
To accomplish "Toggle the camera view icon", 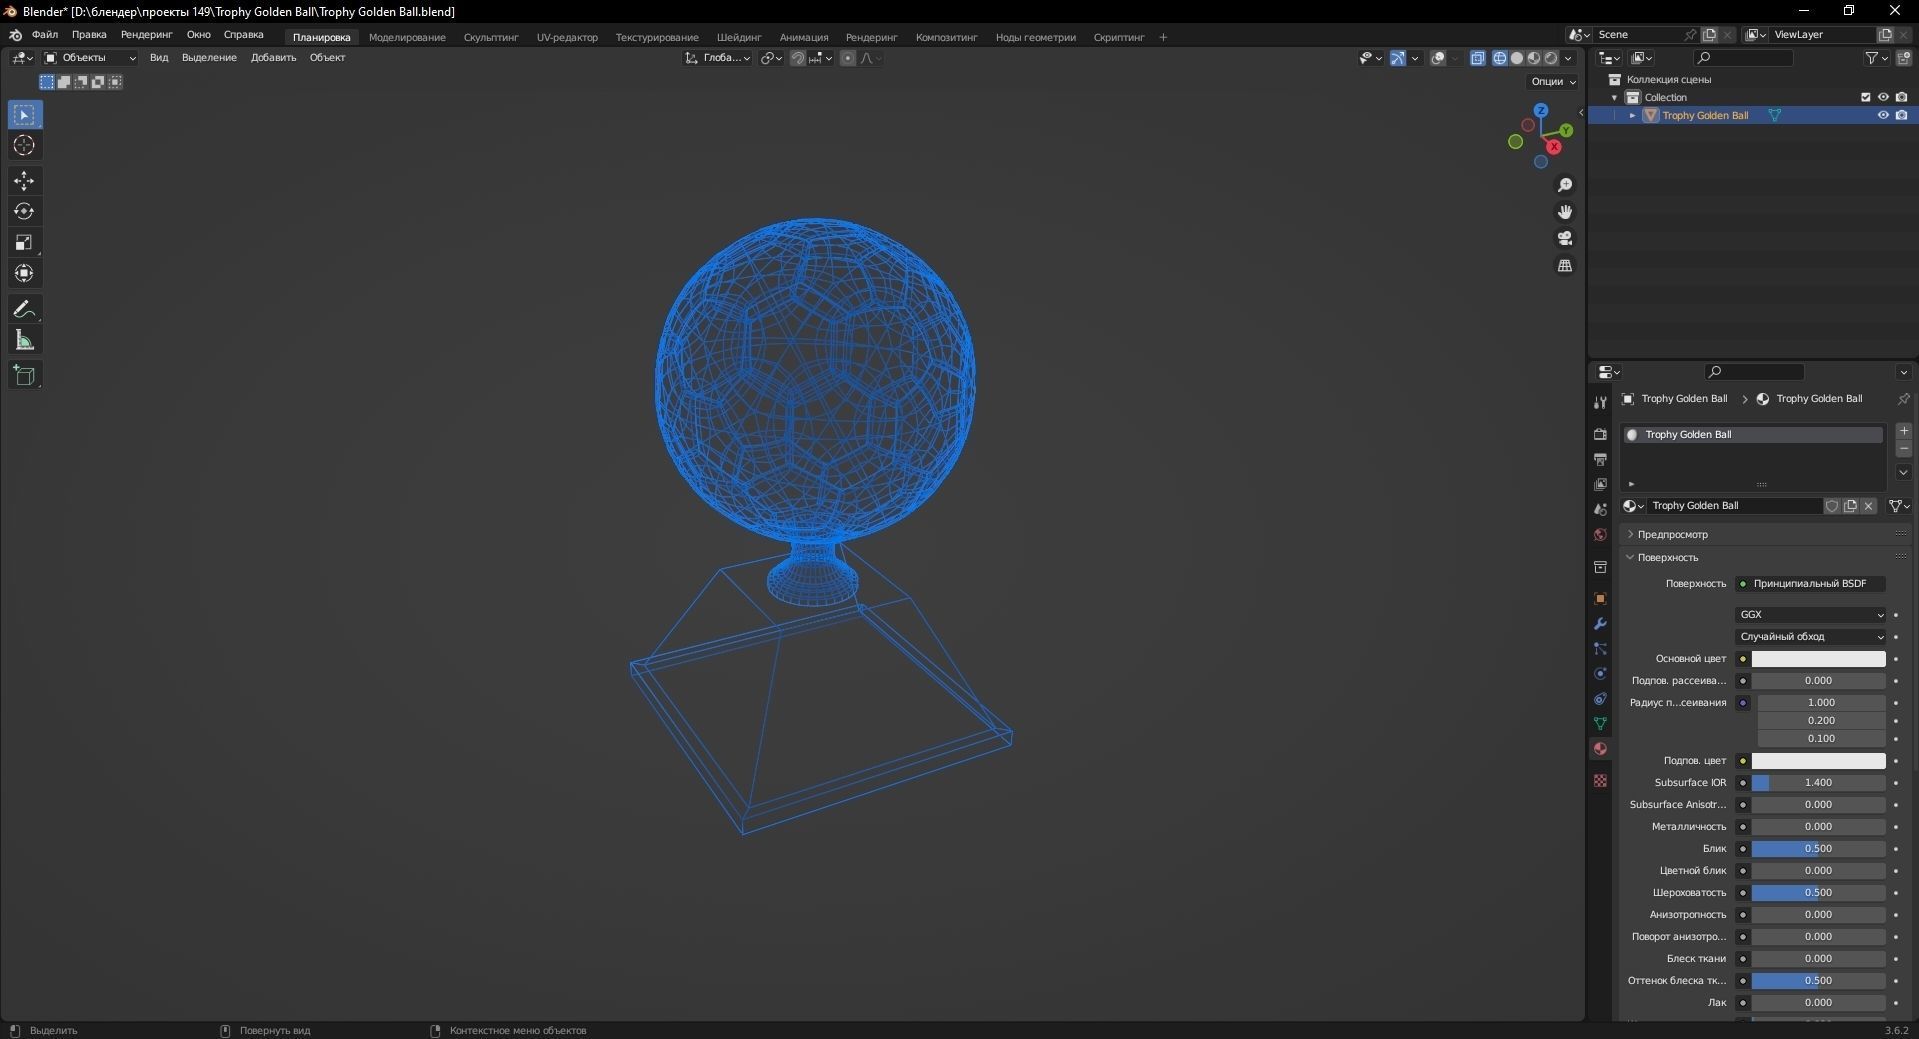I will click(x=1565, y=239).
